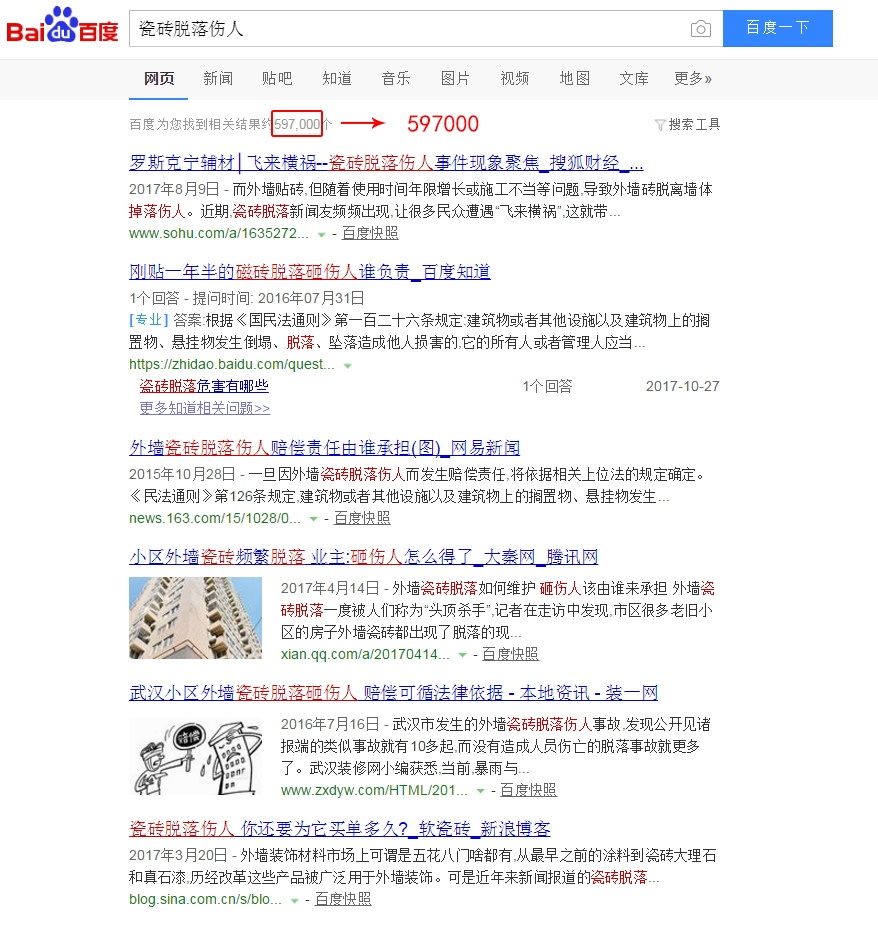Open the 瓷砖脱落危害有哪些 sub-link
878x925 pixels.
coord(204,386)
